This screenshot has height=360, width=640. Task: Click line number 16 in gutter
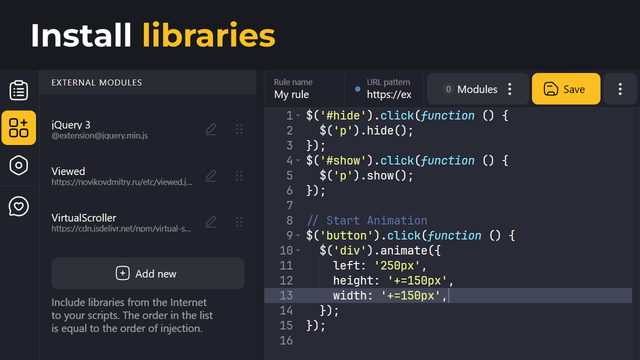click(x=286, y=340)
